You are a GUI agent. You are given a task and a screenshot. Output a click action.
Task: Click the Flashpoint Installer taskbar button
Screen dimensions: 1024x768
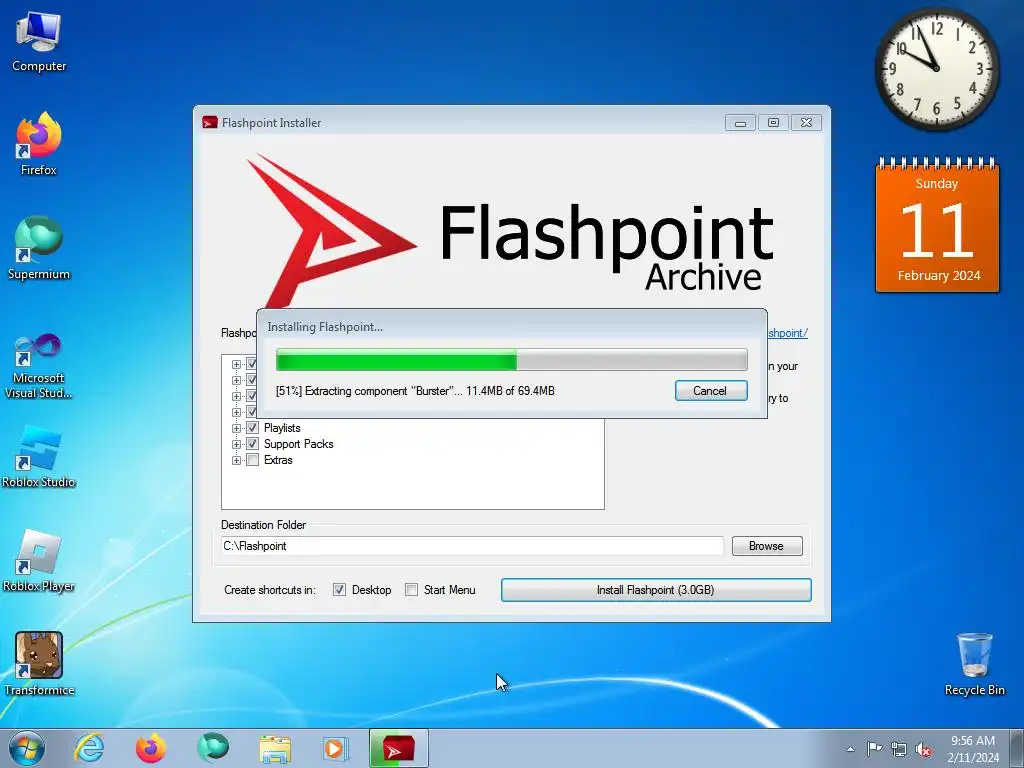click(399, 748)
